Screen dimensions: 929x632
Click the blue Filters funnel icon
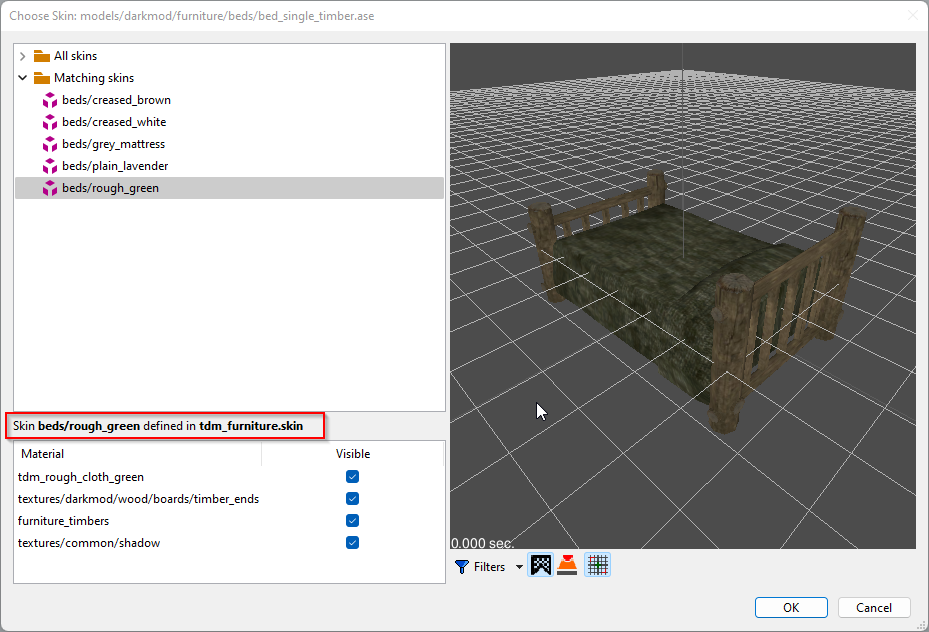462,567
